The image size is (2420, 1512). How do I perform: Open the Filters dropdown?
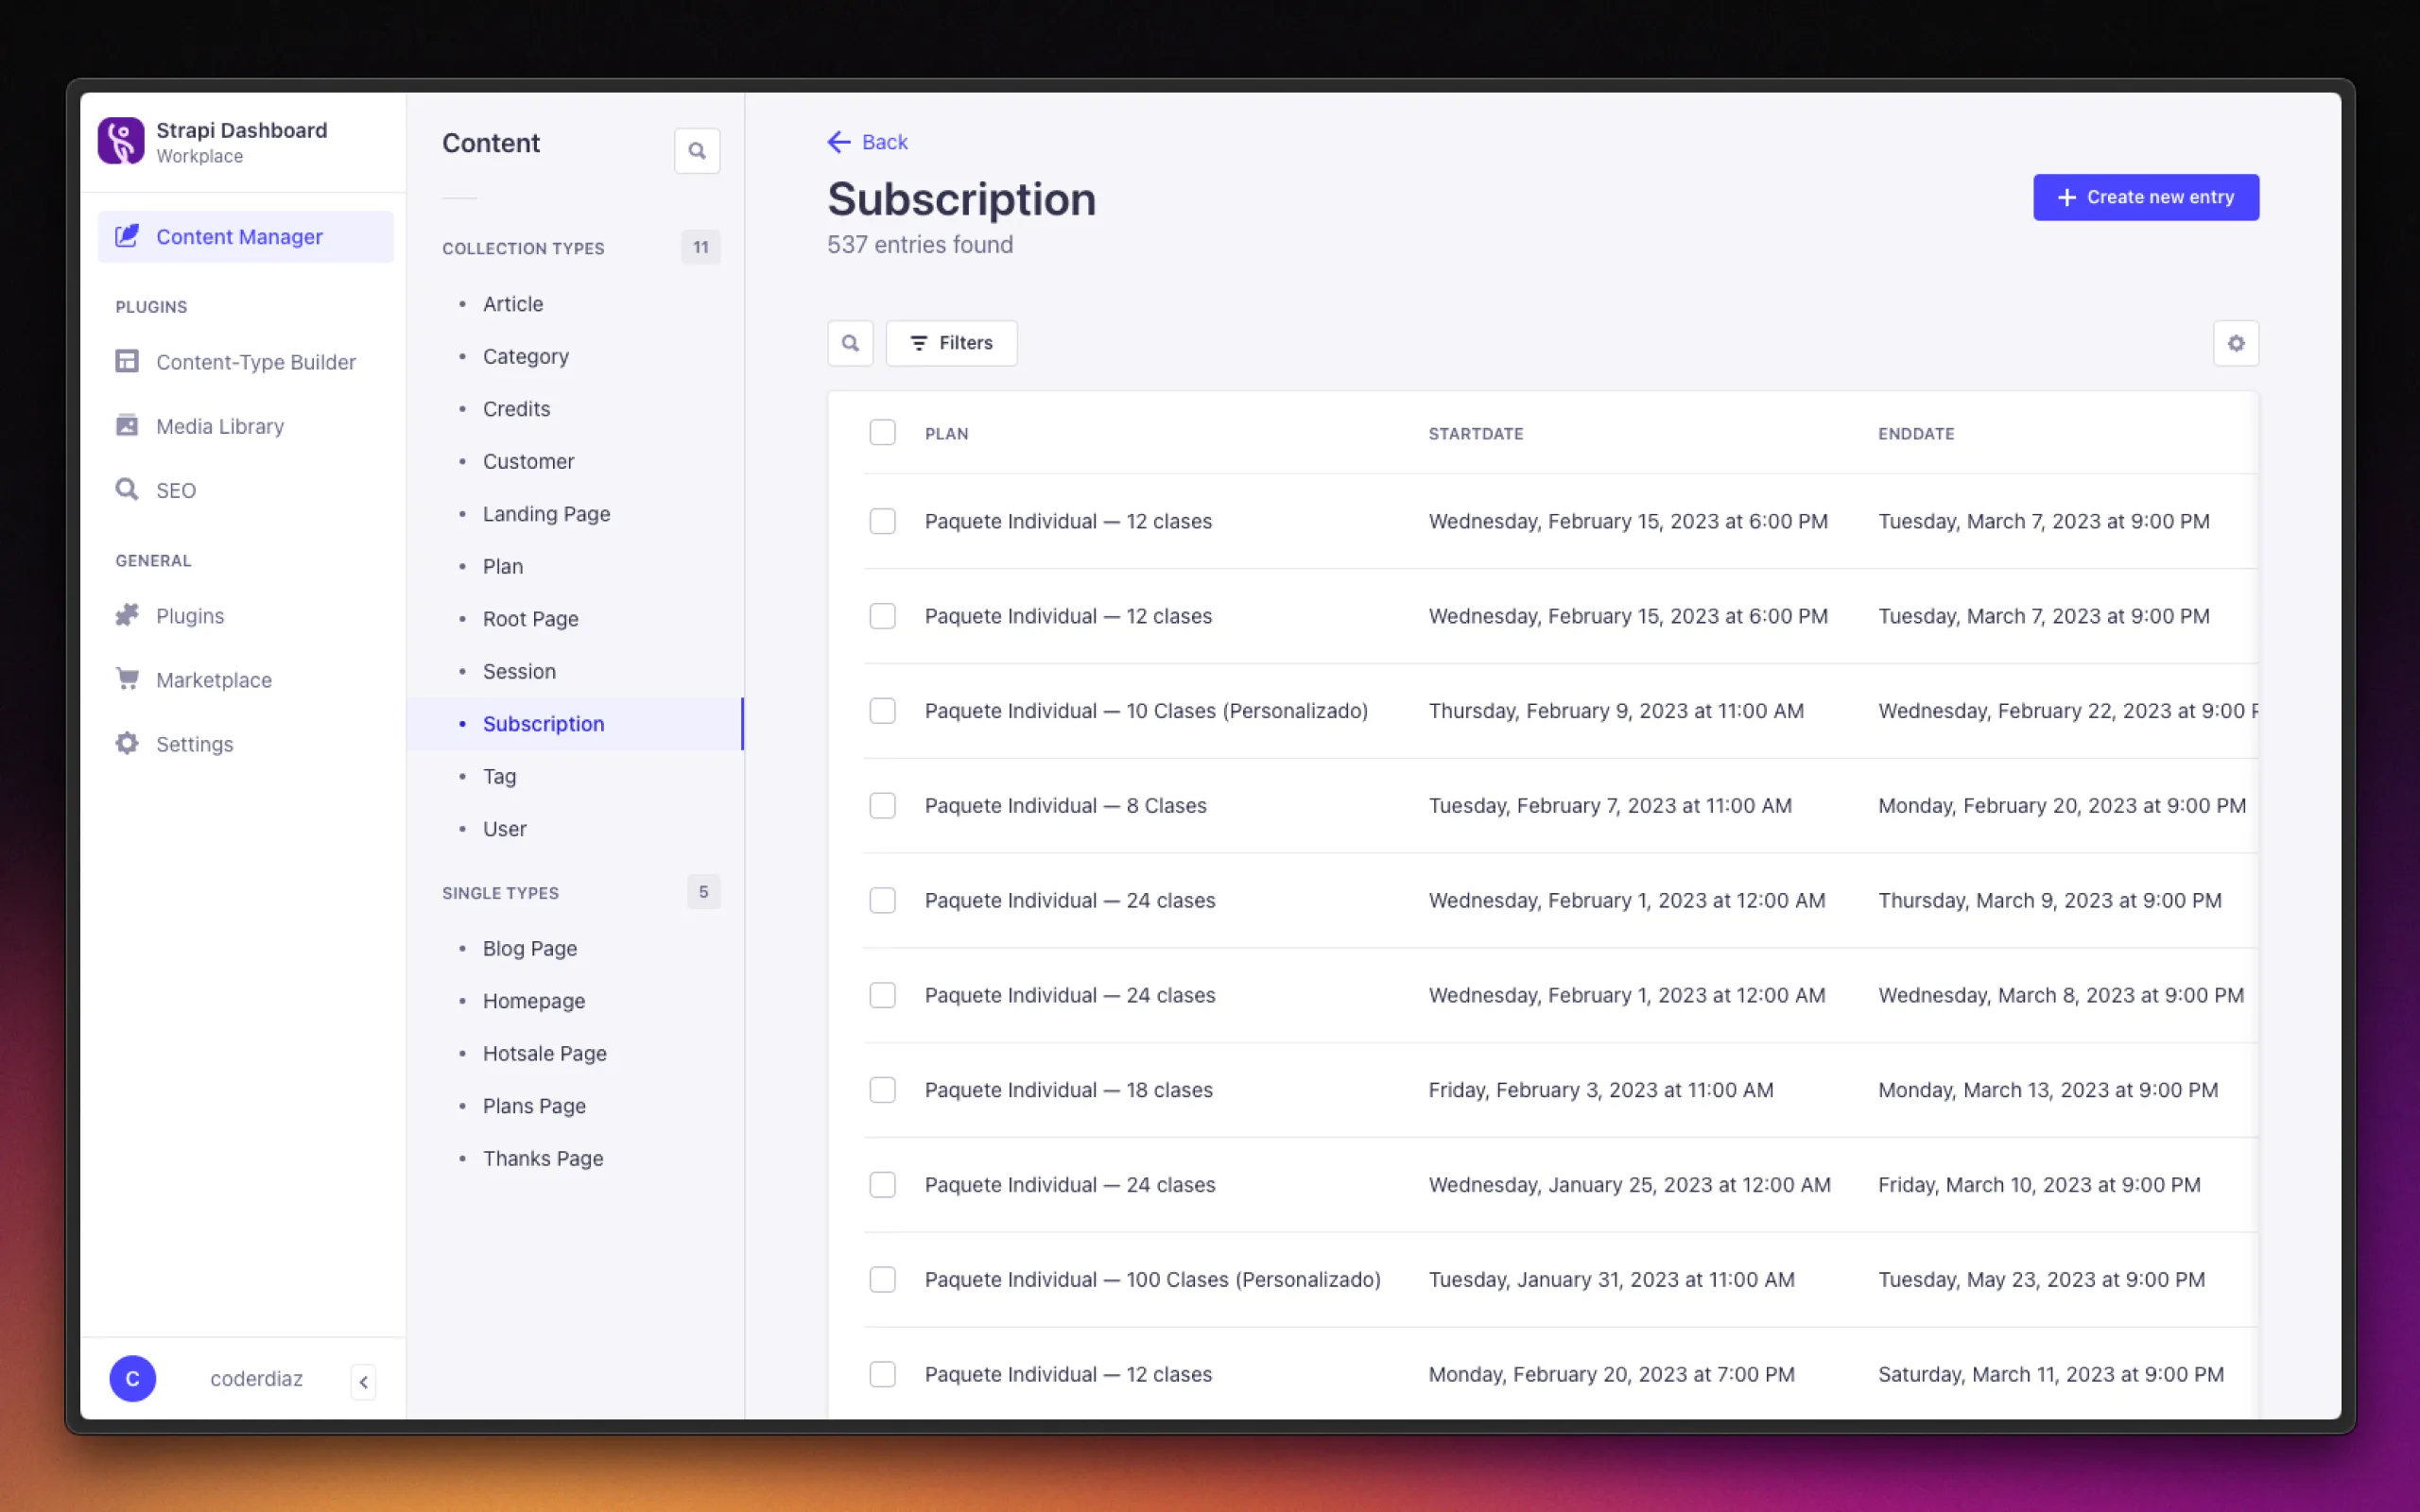coord(950,343)
